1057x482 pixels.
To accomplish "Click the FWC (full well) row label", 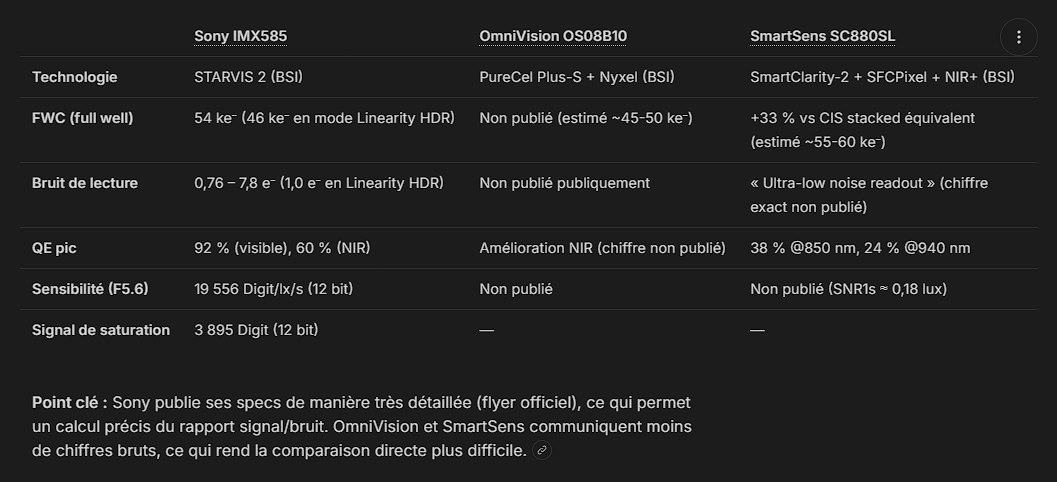I will click(x=83, y=118).
